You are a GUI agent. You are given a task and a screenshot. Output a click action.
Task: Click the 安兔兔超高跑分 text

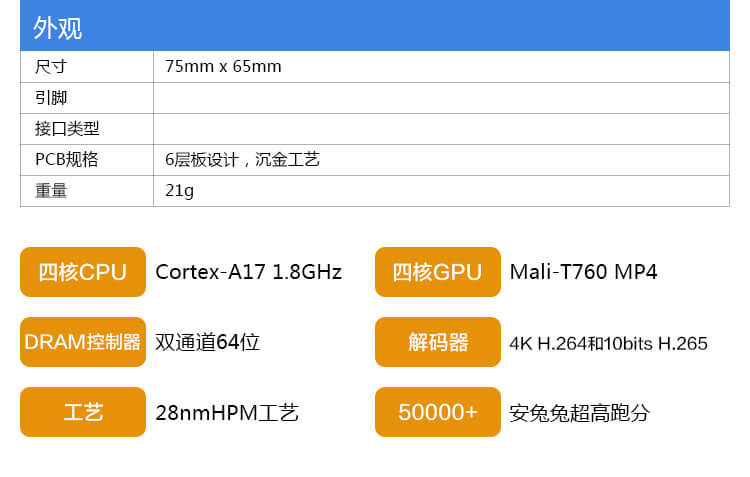point(579,412)
